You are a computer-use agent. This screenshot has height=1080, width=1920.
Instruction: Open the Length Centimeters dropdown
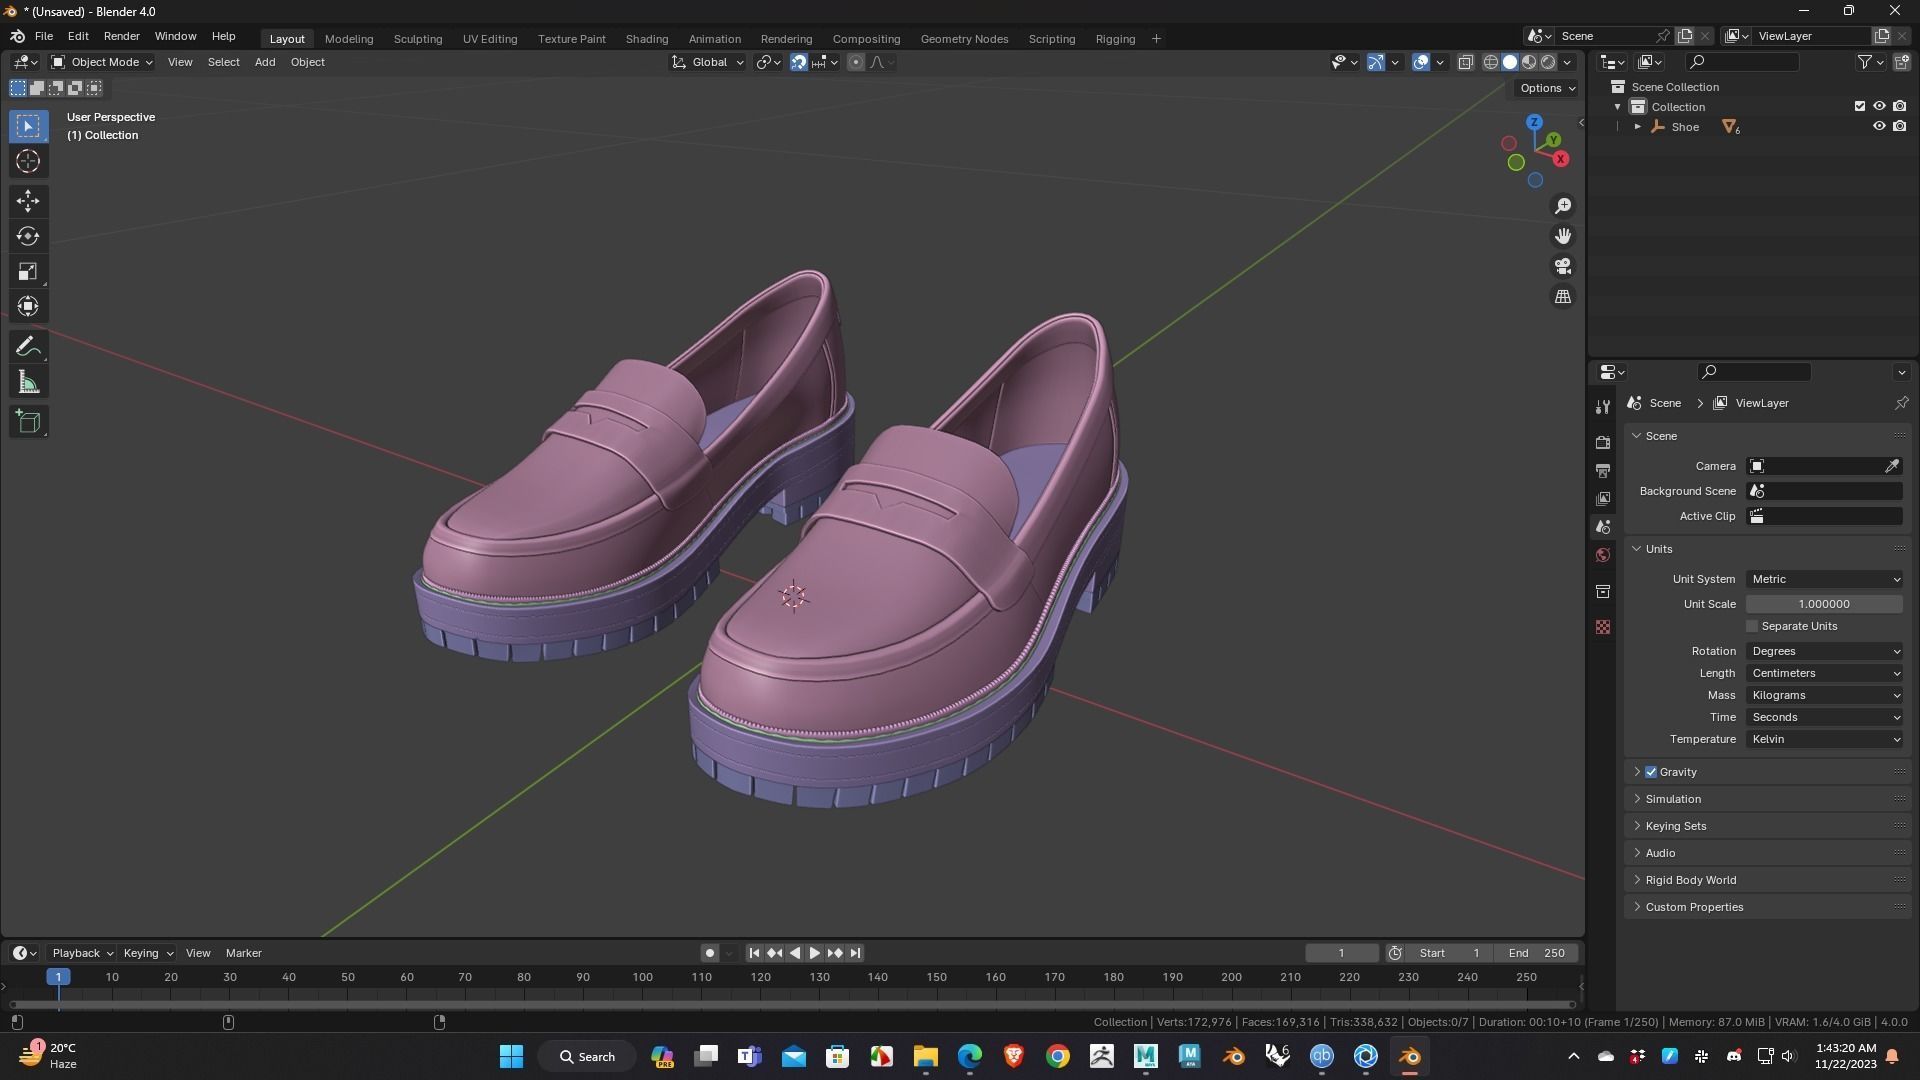(1824, 673)
